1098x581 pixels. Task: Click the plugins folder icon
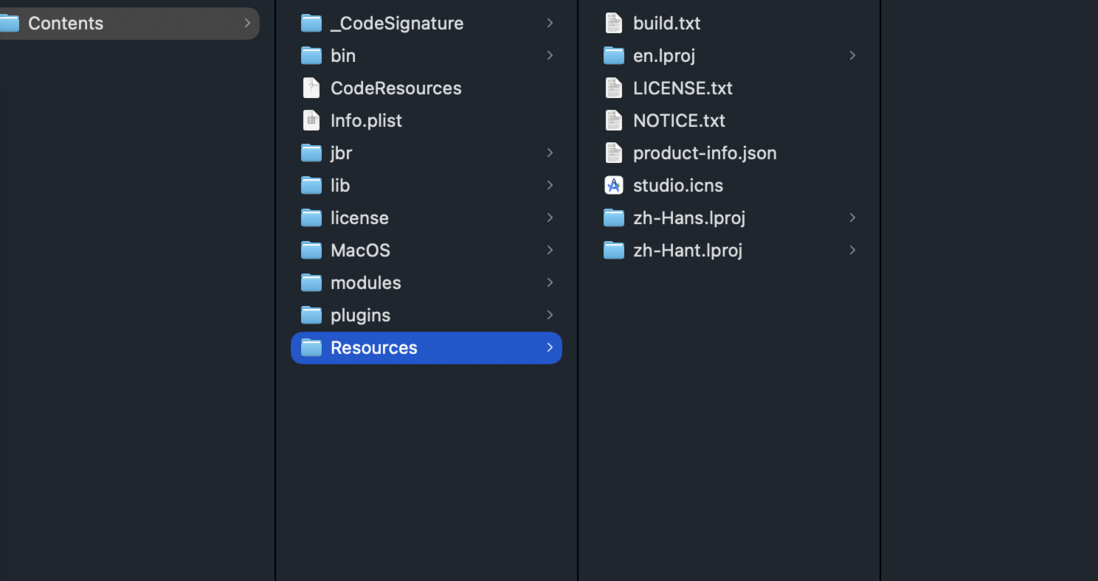(x=312, y=315)
